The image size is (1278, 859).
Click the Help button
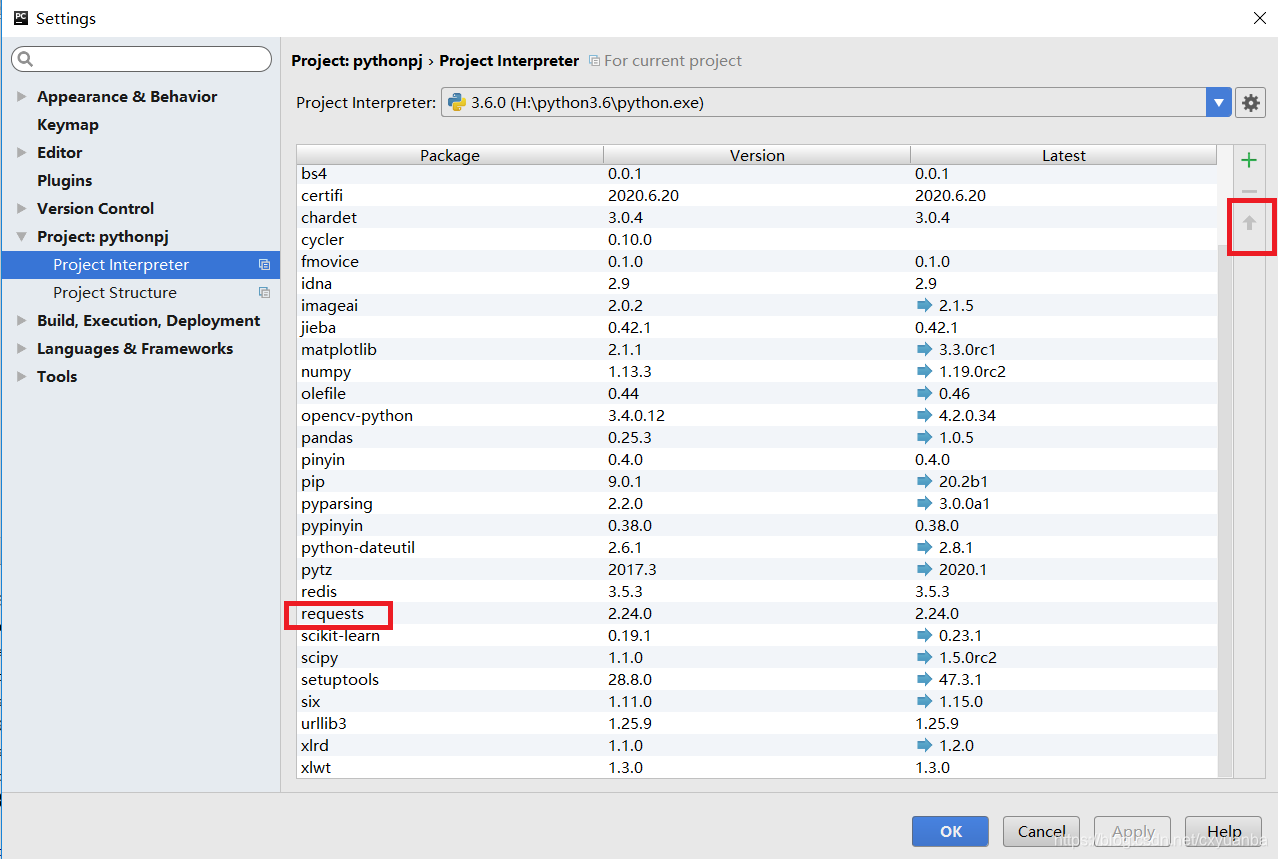point(1224,831)
